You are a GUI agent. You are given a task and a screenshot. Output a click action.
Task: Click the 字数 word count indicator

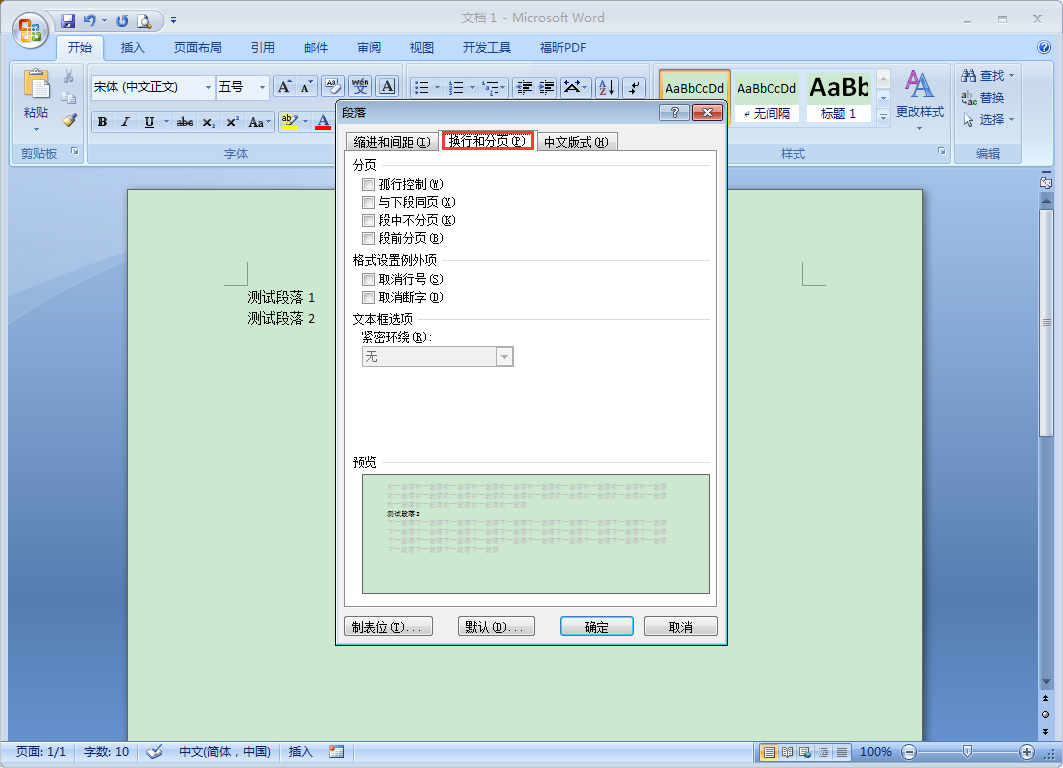(105, 751)
